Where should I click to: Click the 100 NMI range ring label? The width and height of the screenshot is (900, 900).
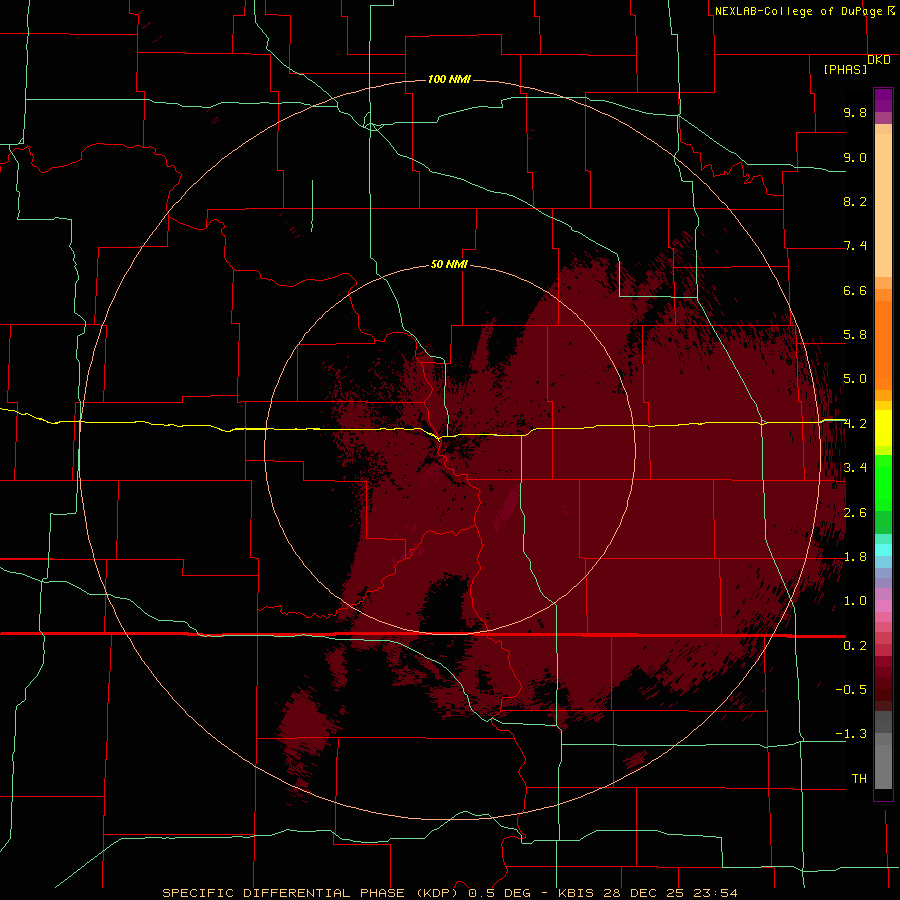[x=449, y=79]
